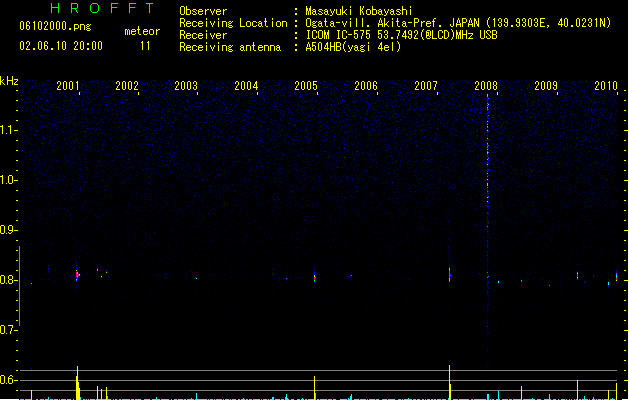
Task: Click the observer name Masayuki Kobayashi
Action: pyautogui.click(x=359, y=11)
